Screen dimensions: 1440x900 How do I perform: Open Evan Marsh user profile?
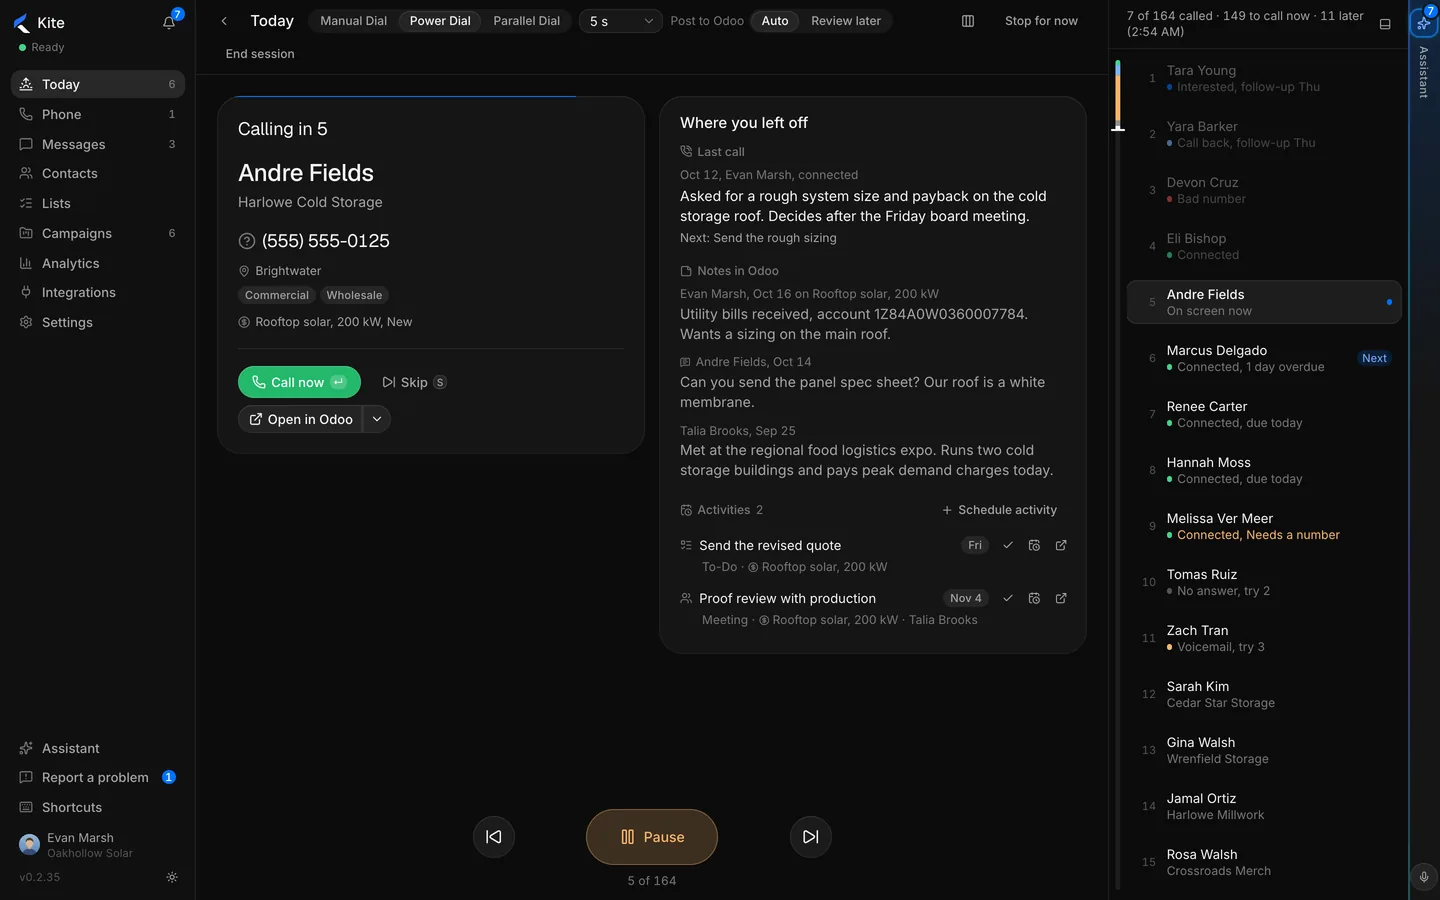98,845
